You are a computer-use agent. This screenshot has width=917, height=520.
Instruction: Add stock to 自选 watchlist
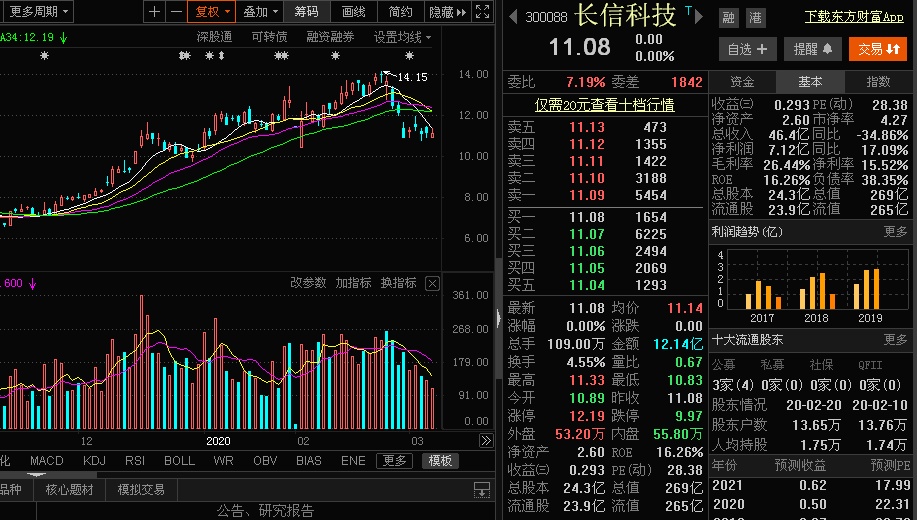click(747, 49)
